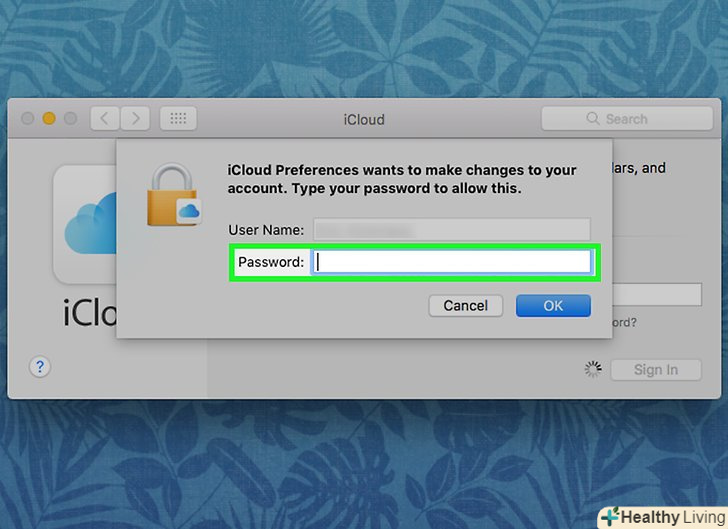The image size is (728, 529).
Task: Show all preferences grid icon
Action: tap(178, 119)
